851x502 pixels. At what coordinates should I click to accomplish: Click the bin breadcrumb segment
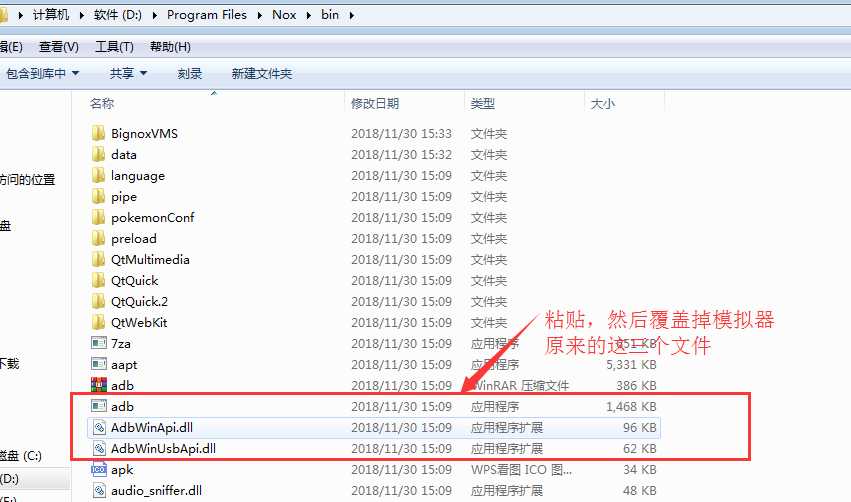pos(330,15)
